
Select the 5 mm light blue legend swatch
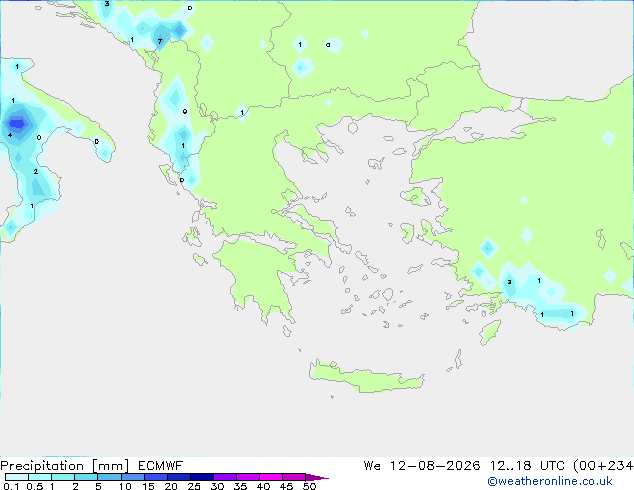[x=110, y=477]
